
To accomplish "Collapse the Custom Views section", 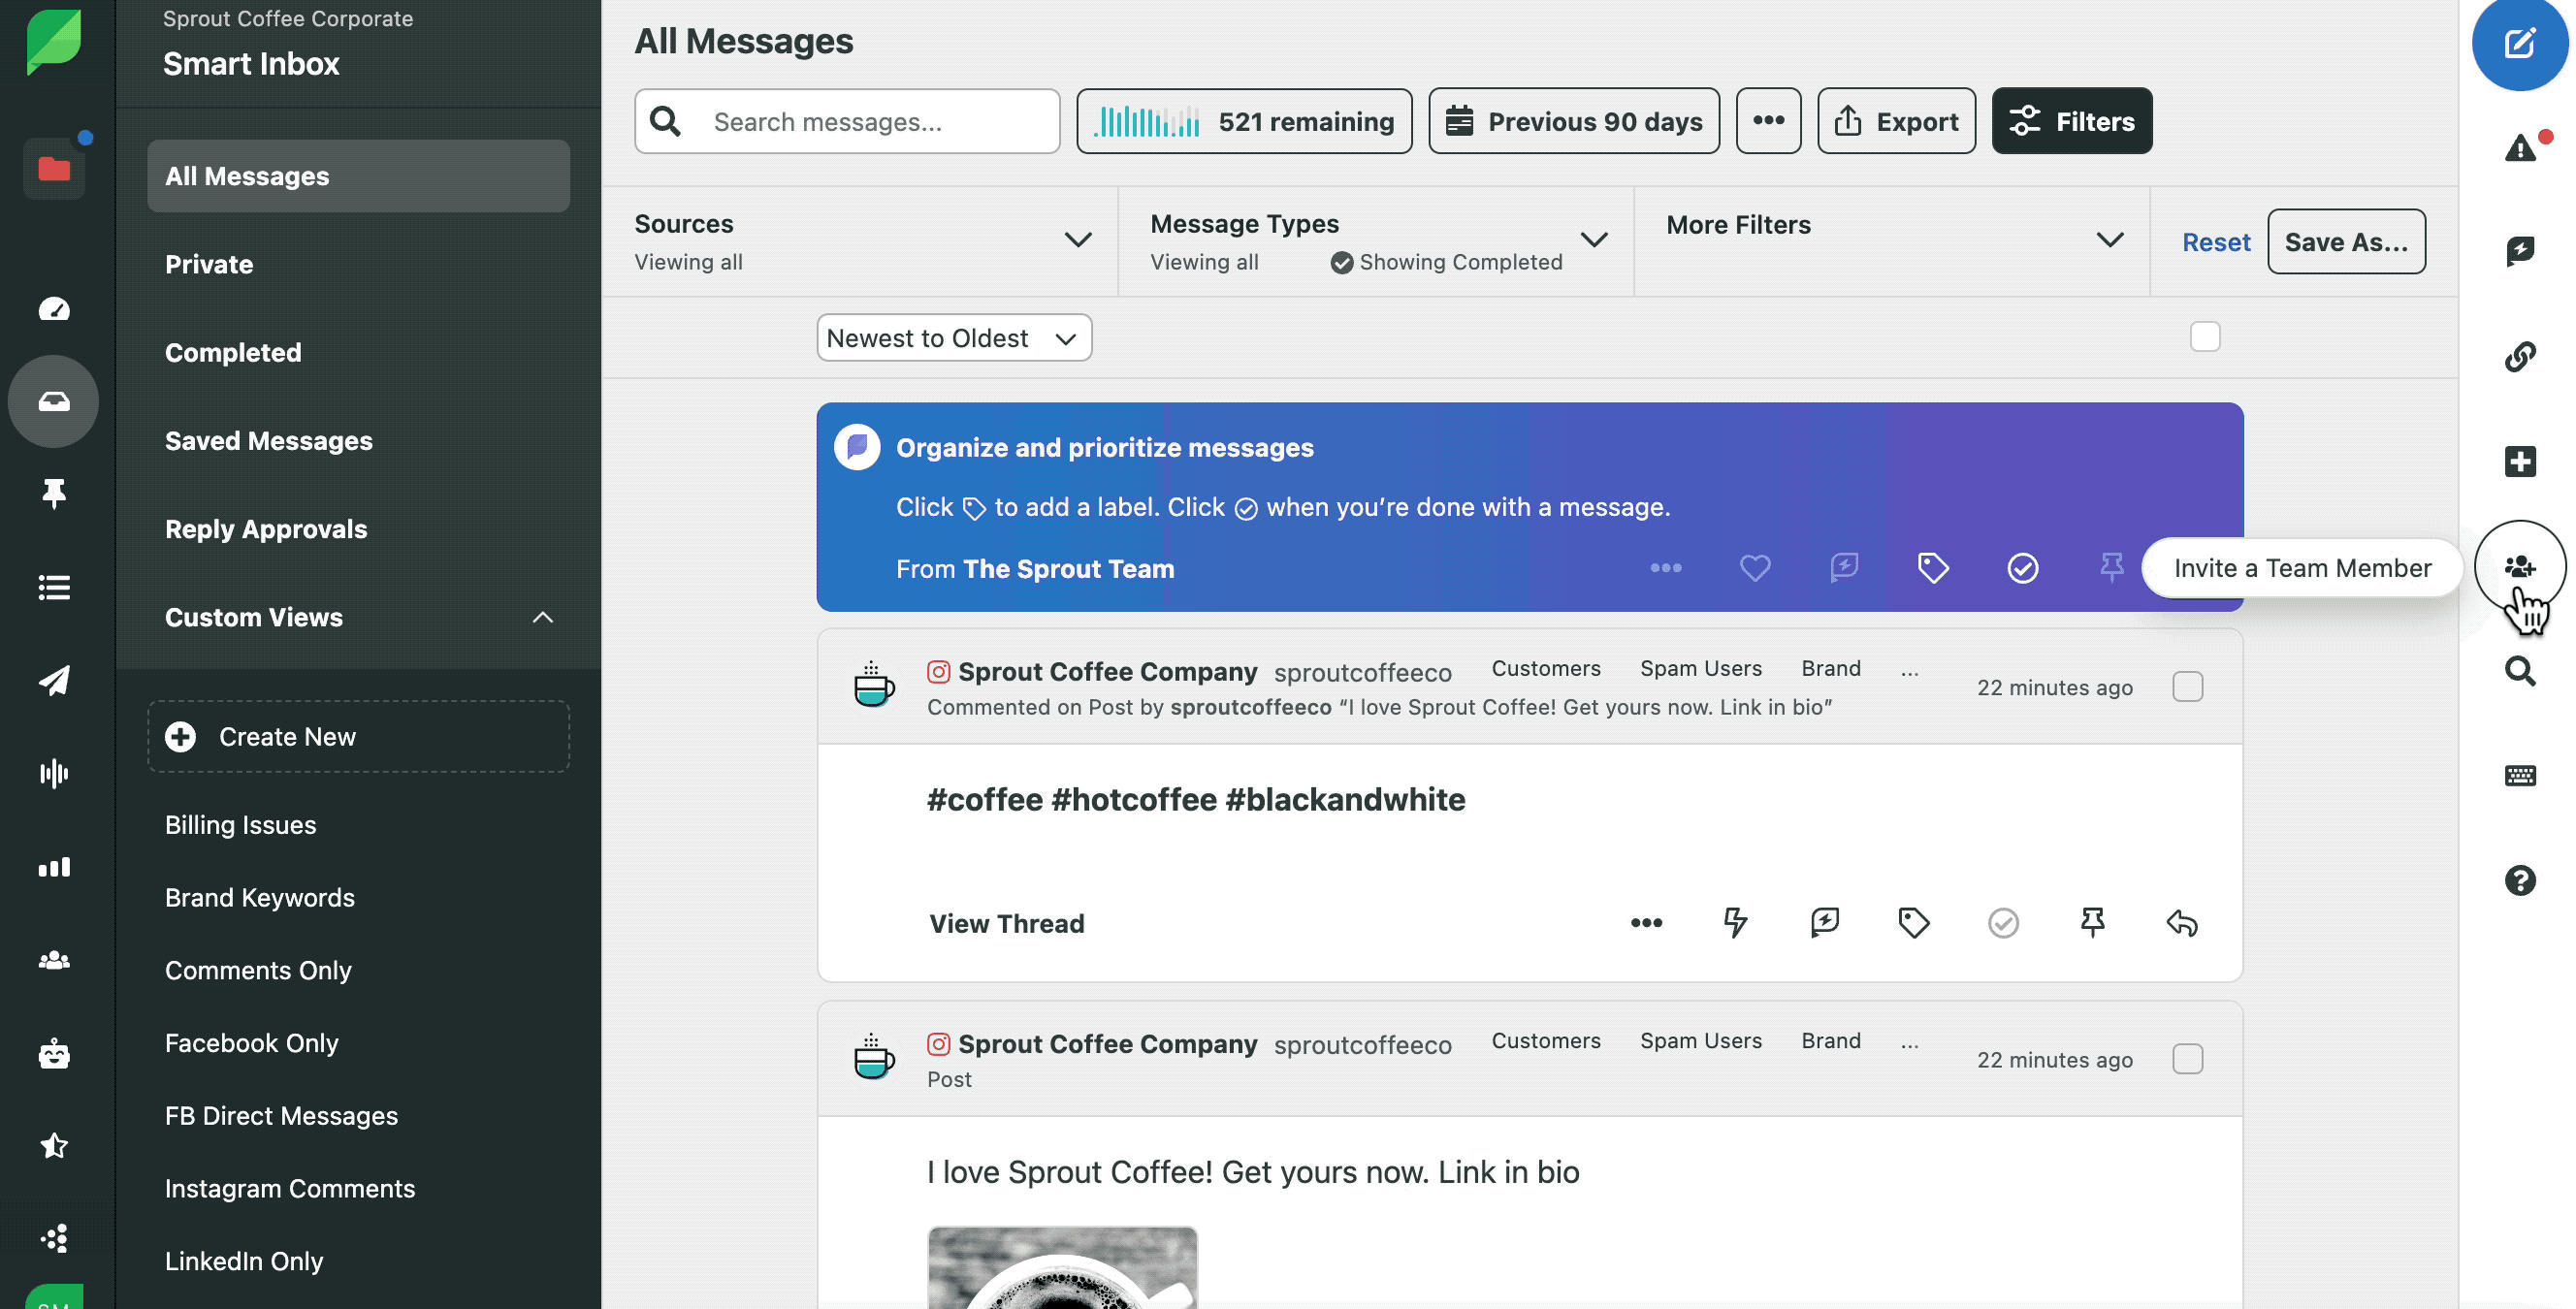I will 542,618.
